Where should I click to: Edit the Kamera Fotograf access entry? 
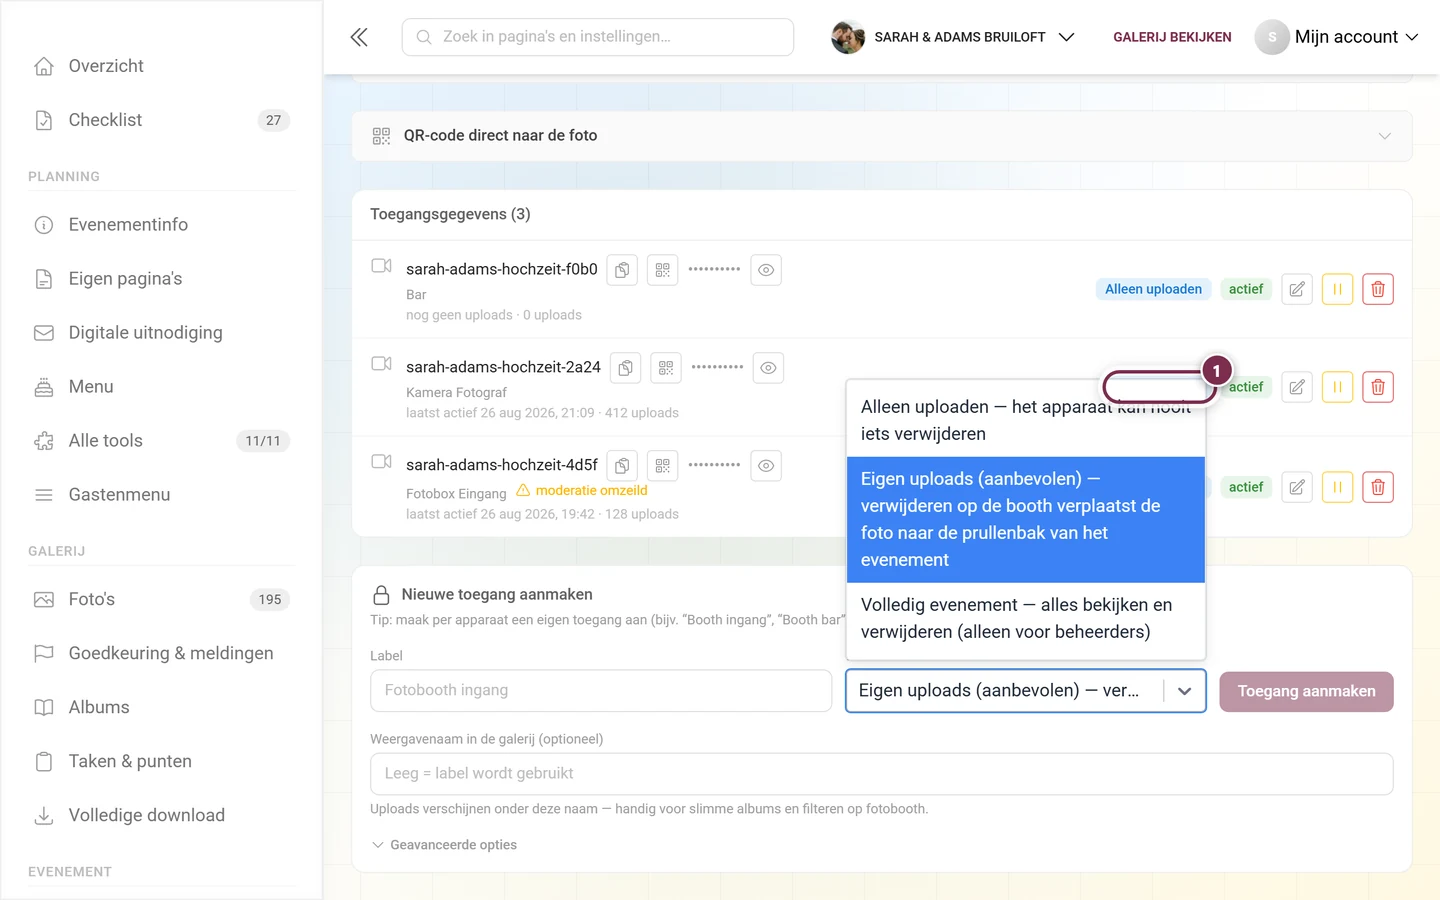[1297, 387]
